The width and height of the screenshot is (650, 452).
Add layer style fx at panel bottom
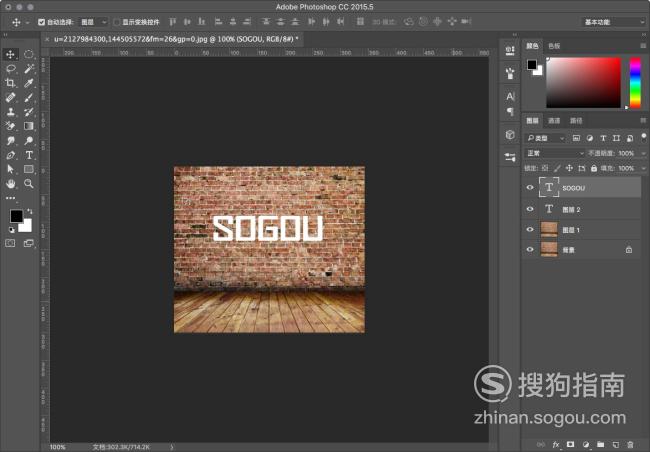click(556, 445)
